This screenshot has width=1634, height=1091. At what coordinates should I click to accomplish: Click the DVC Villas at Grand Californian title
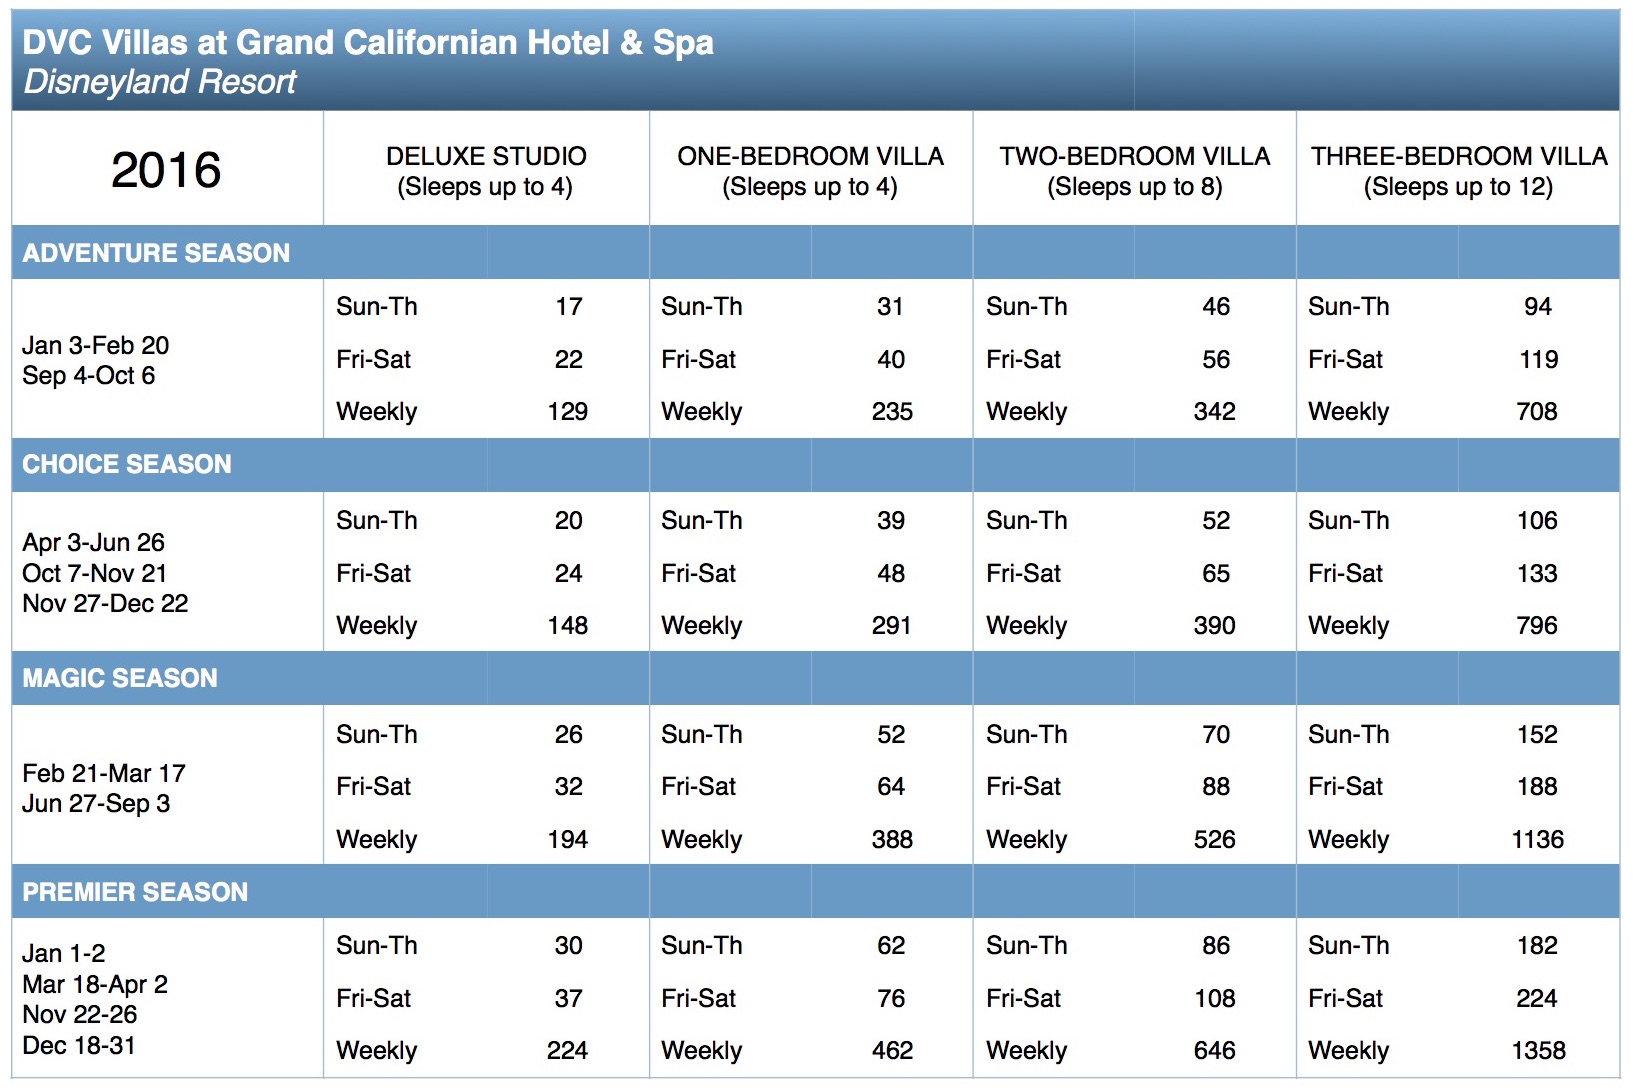coord(368,42)
